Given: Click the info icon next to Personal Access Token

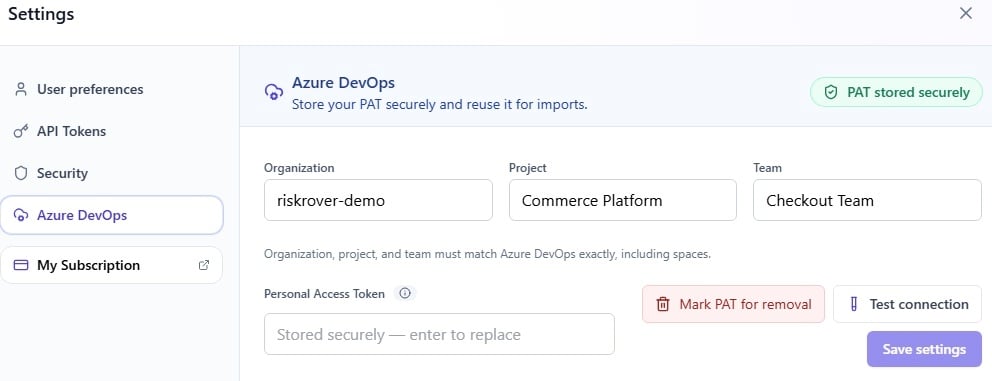Looking at the screenshot, I should [x=405, y=293].
